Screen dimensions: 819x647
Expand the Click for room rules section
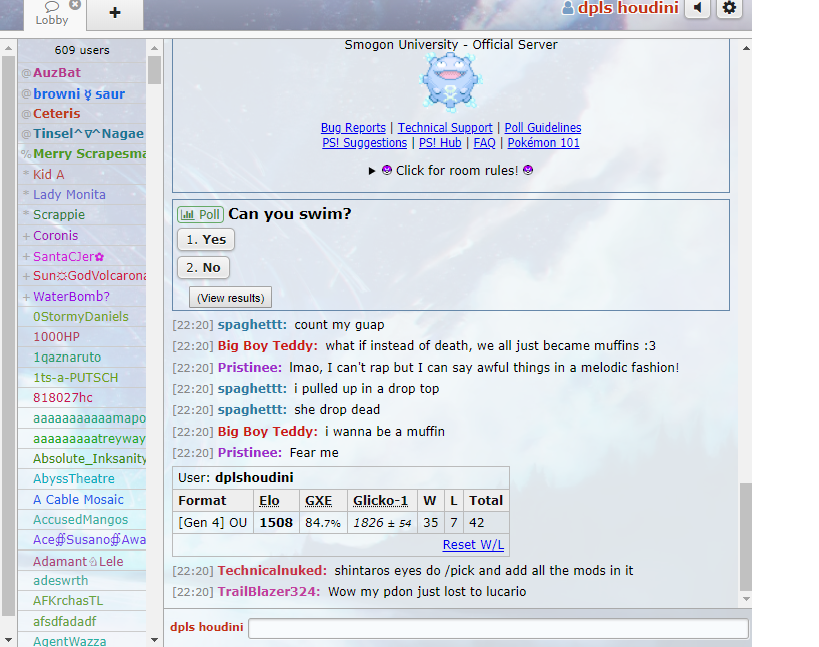[x=451, y=171]
